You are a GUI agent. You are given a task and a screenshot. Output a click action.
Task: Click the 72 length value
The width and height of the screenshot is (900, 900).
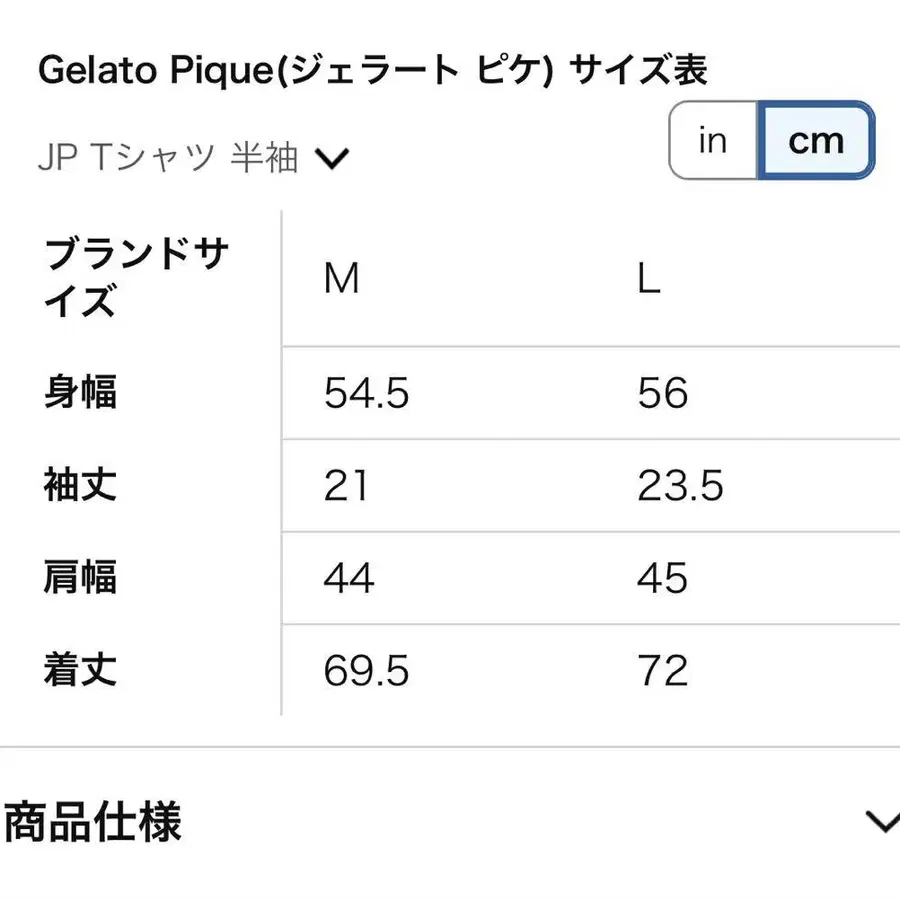[662, 672]
